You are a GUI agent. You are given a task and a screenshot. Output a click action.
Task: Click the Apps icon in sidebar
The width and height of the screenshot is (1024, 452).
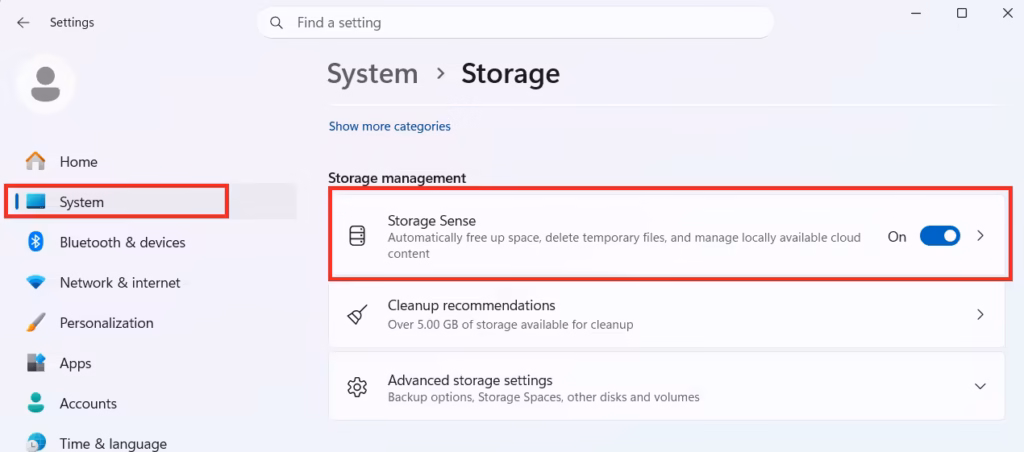coord(35,363)
